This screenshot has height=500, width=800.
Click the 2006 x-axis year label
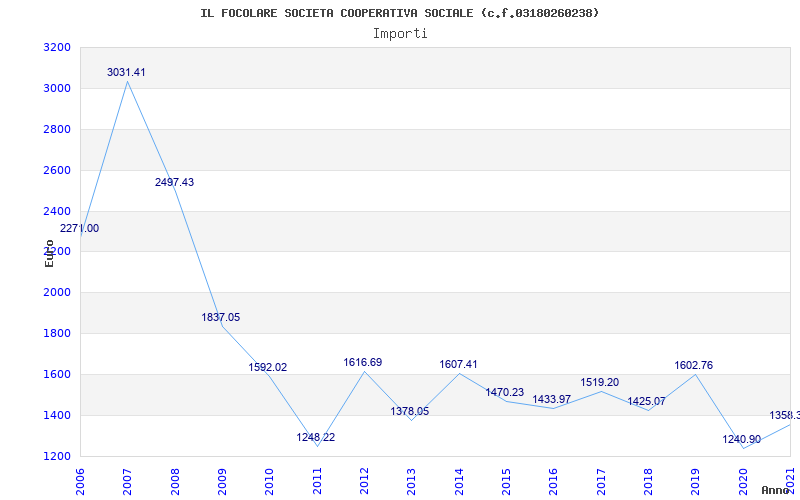coord(80,481)
